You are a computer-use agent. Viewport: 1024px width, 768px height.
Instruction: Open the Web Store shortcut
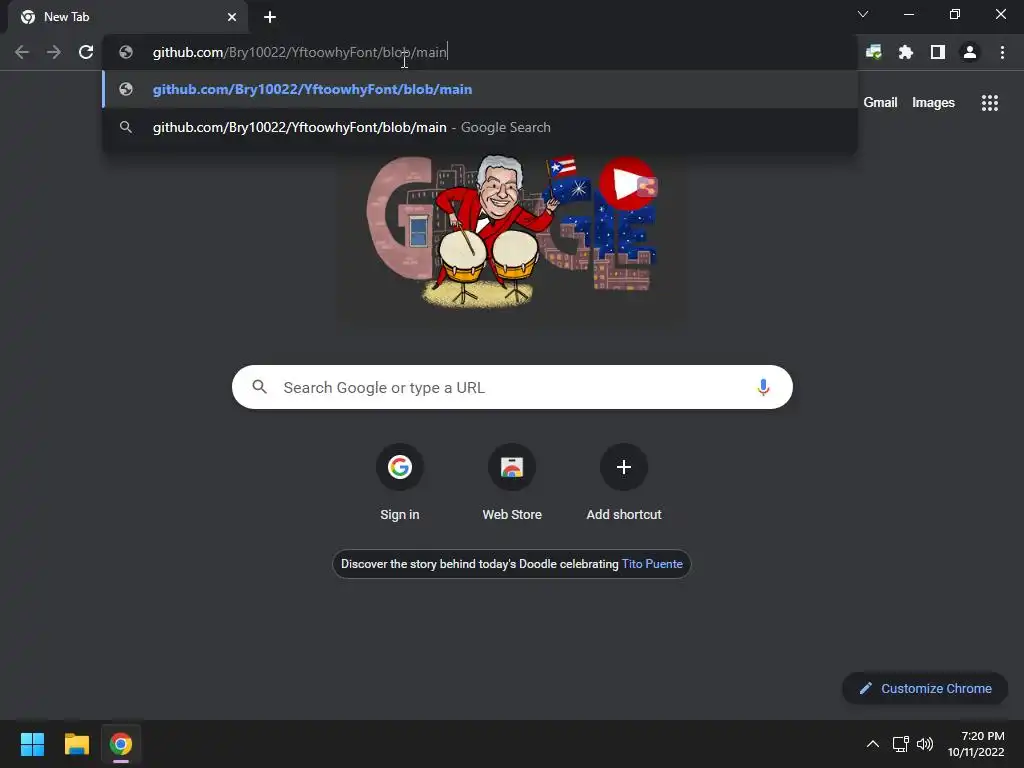(512, 483)
